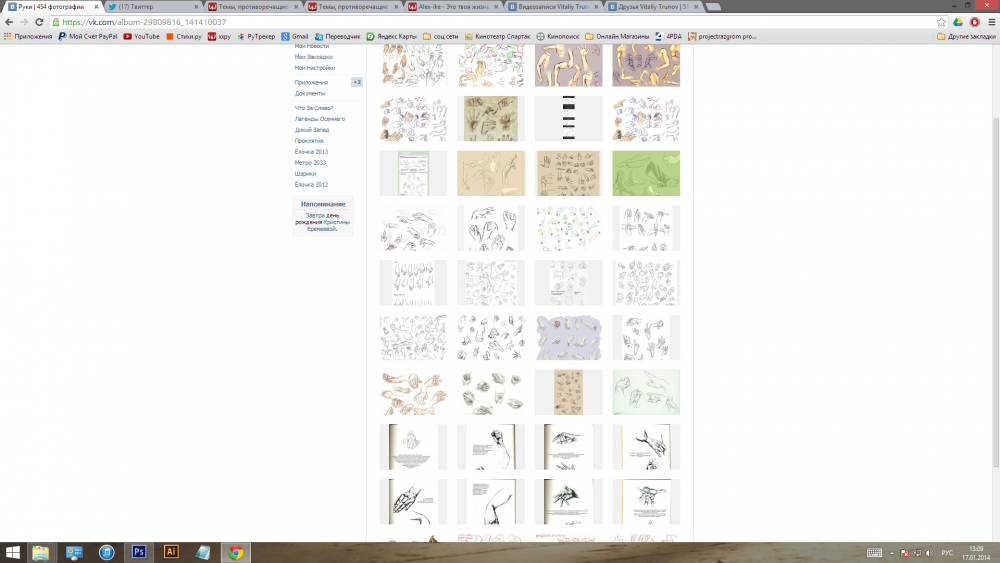The width and height of the screenshot is (1000, 563).
Task: Switch to the Твиттер tab
Action: (153, 6)
